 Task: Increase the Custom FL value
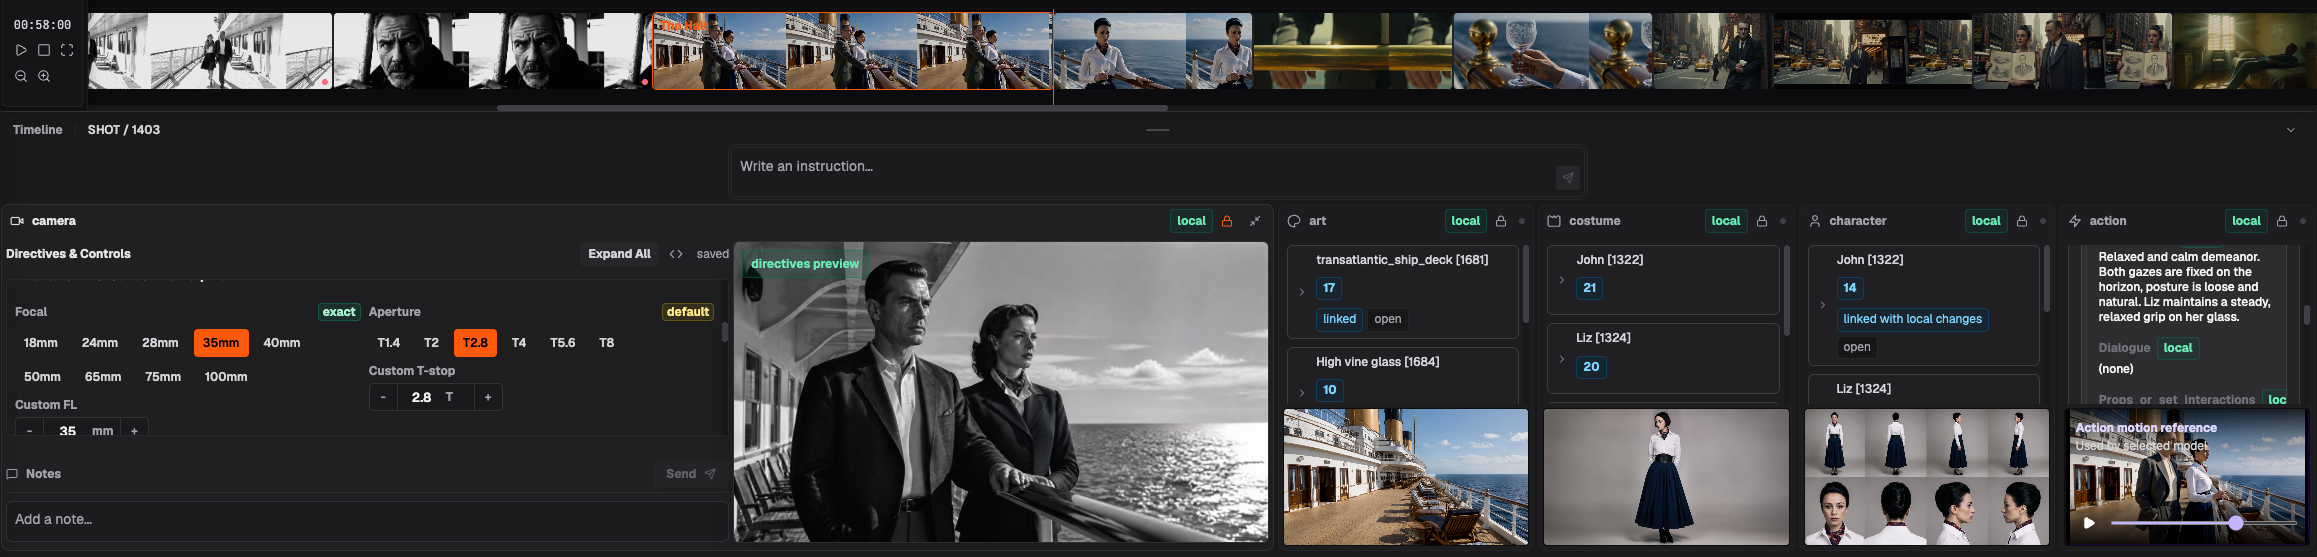pyautogui.click(x=134, y=430)
